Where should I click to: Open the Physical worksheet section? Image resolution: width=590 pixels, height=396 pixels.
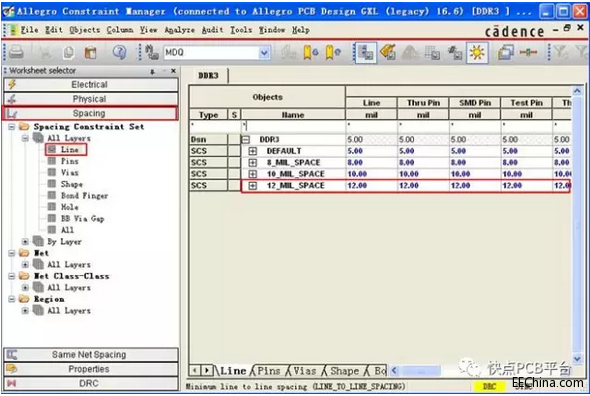pos(91,99)
